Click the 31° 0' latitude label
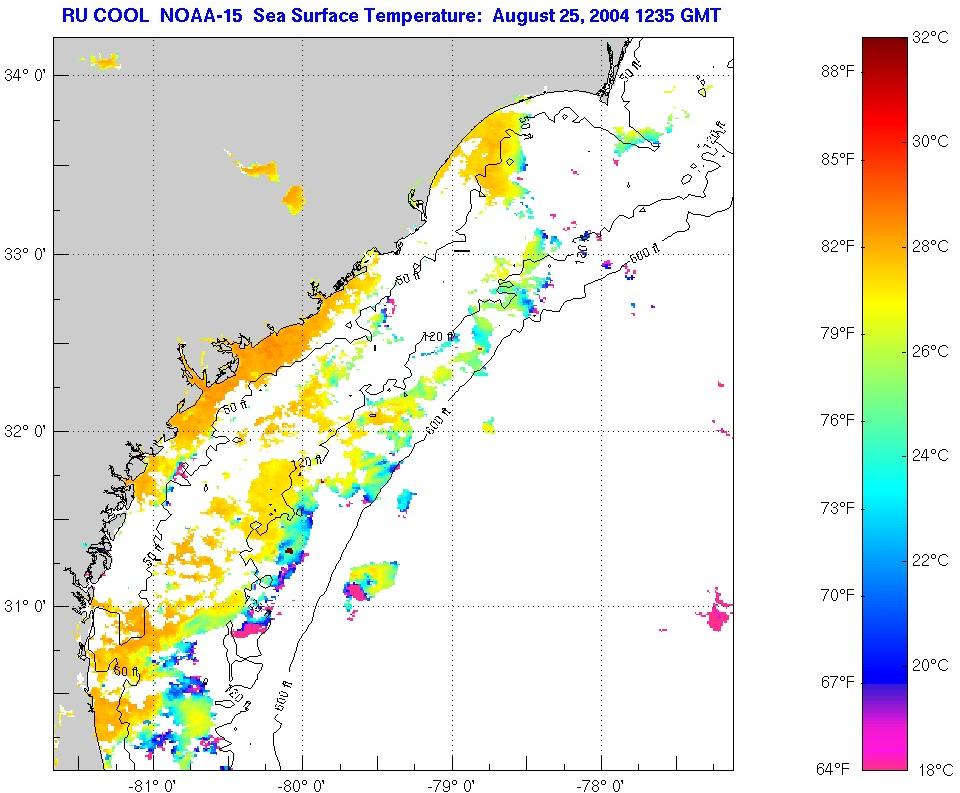The image size is (960, 793). pos(24,606)
